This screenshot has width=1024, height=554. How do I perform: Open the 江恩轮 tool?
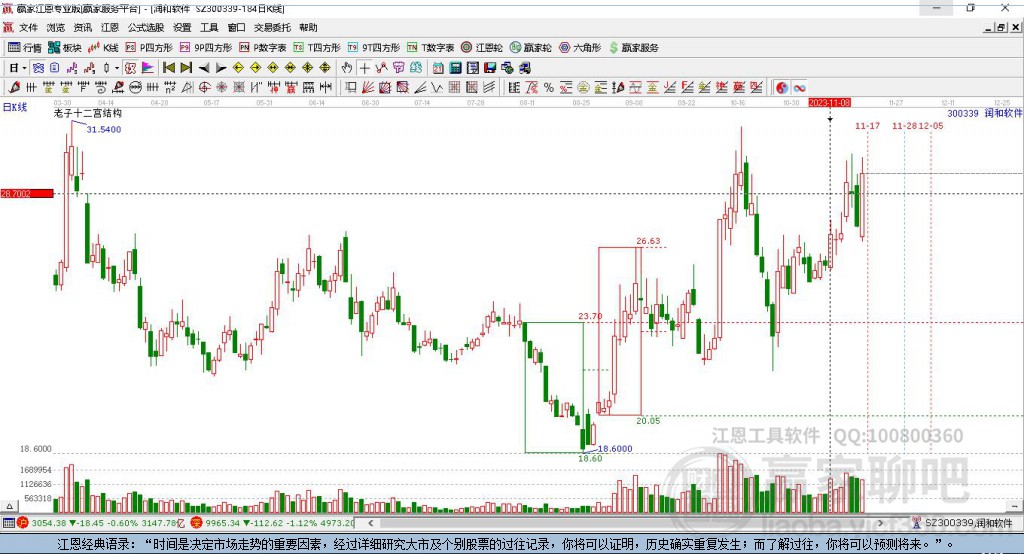482,48
